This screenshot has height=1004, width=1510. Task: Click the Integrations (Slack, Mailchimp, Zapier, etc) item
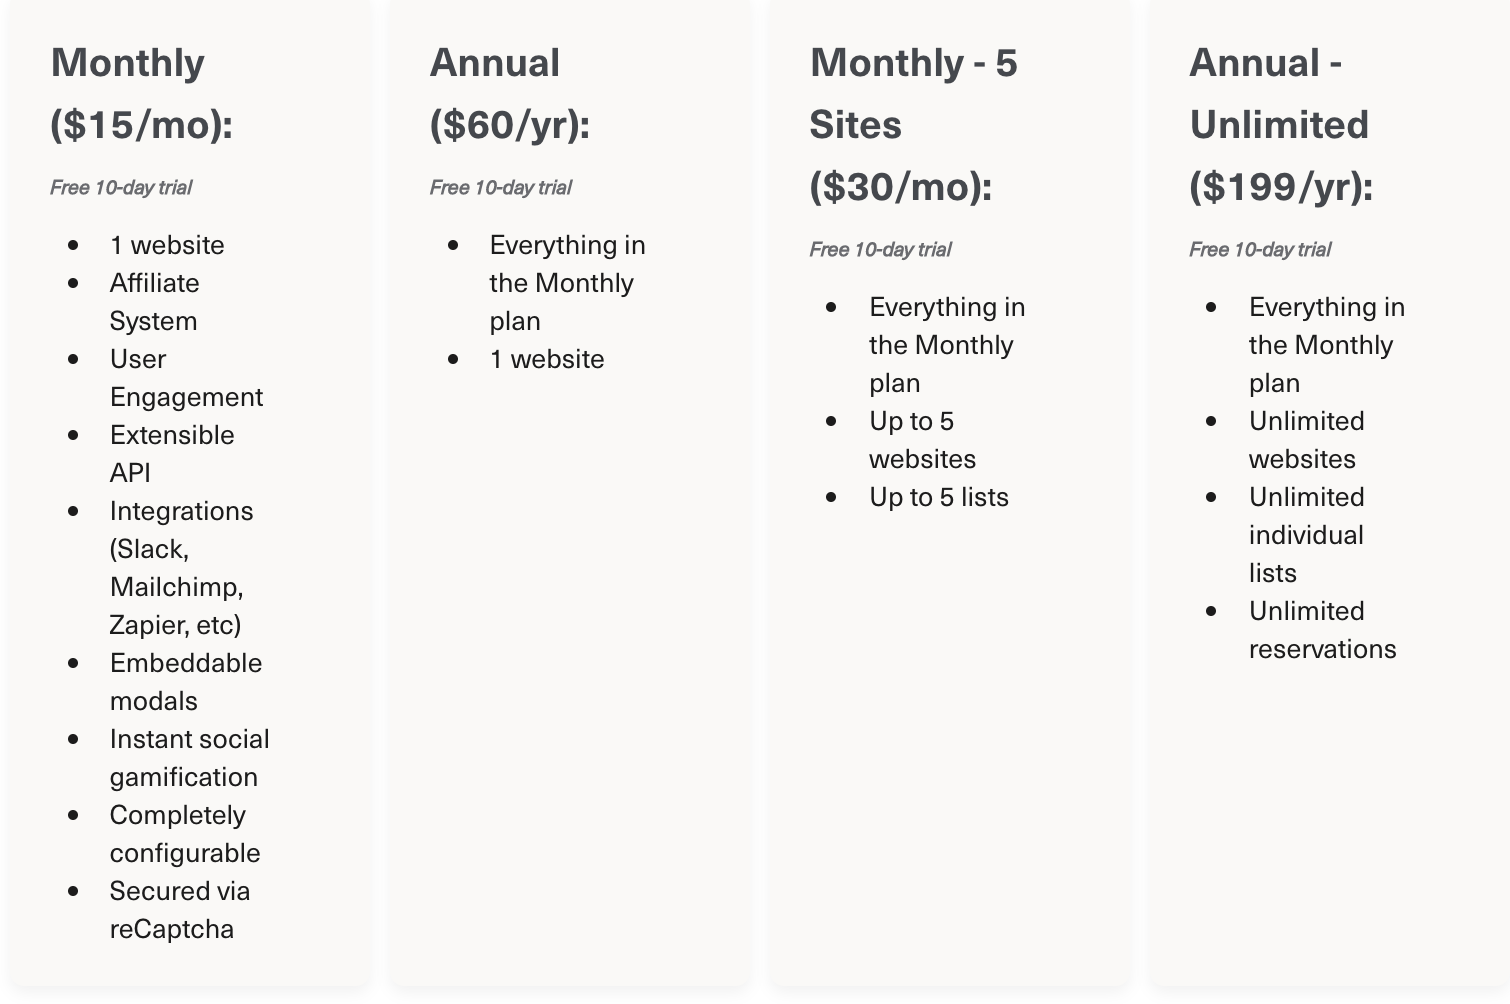click(181, 568)
